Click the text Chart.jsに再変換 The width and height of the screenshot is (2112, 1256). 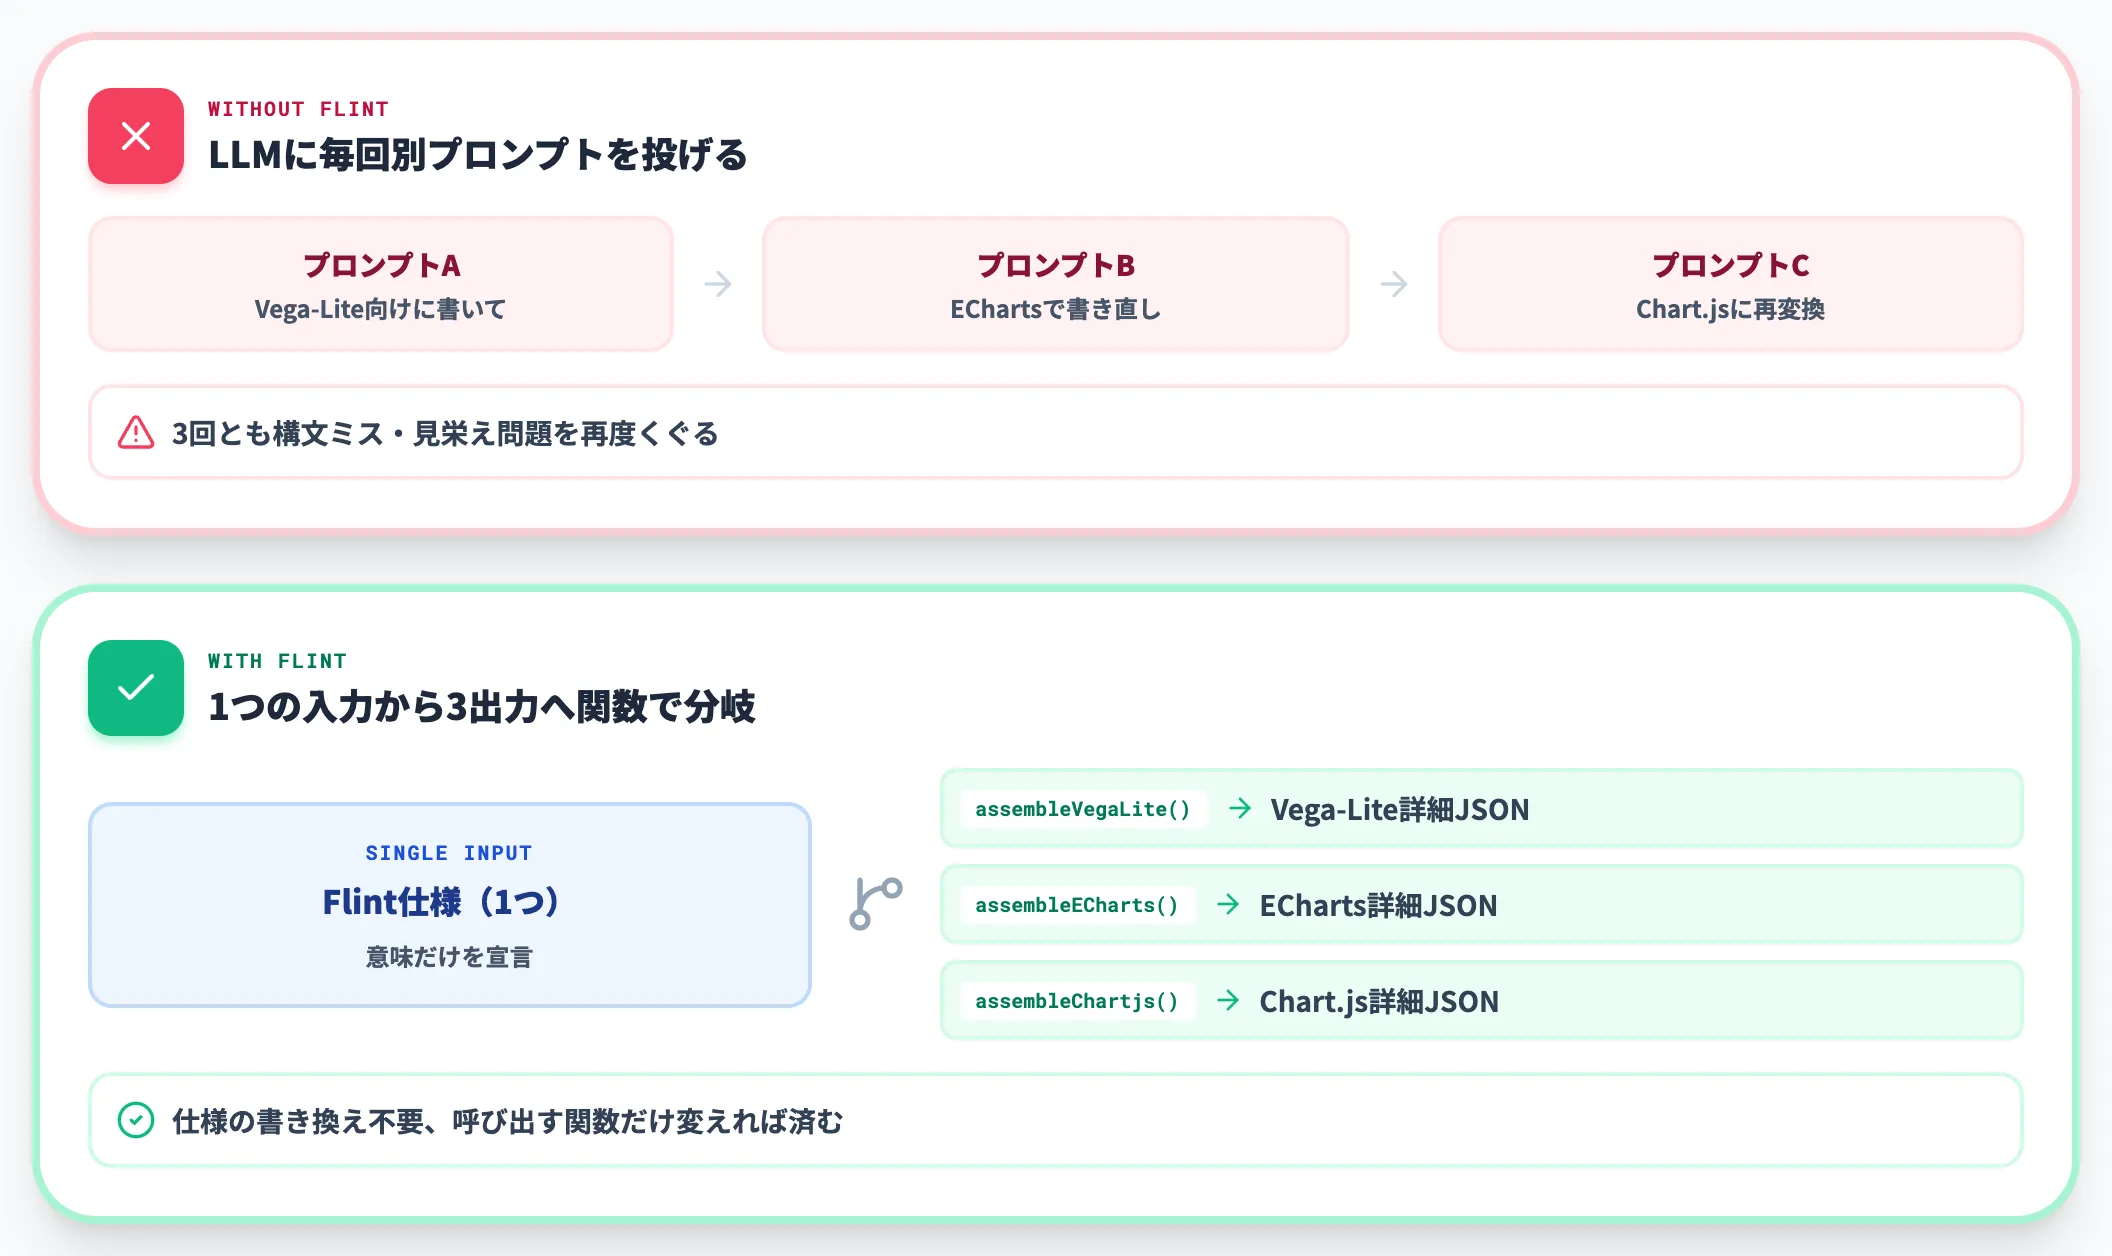pos(1731,310)
